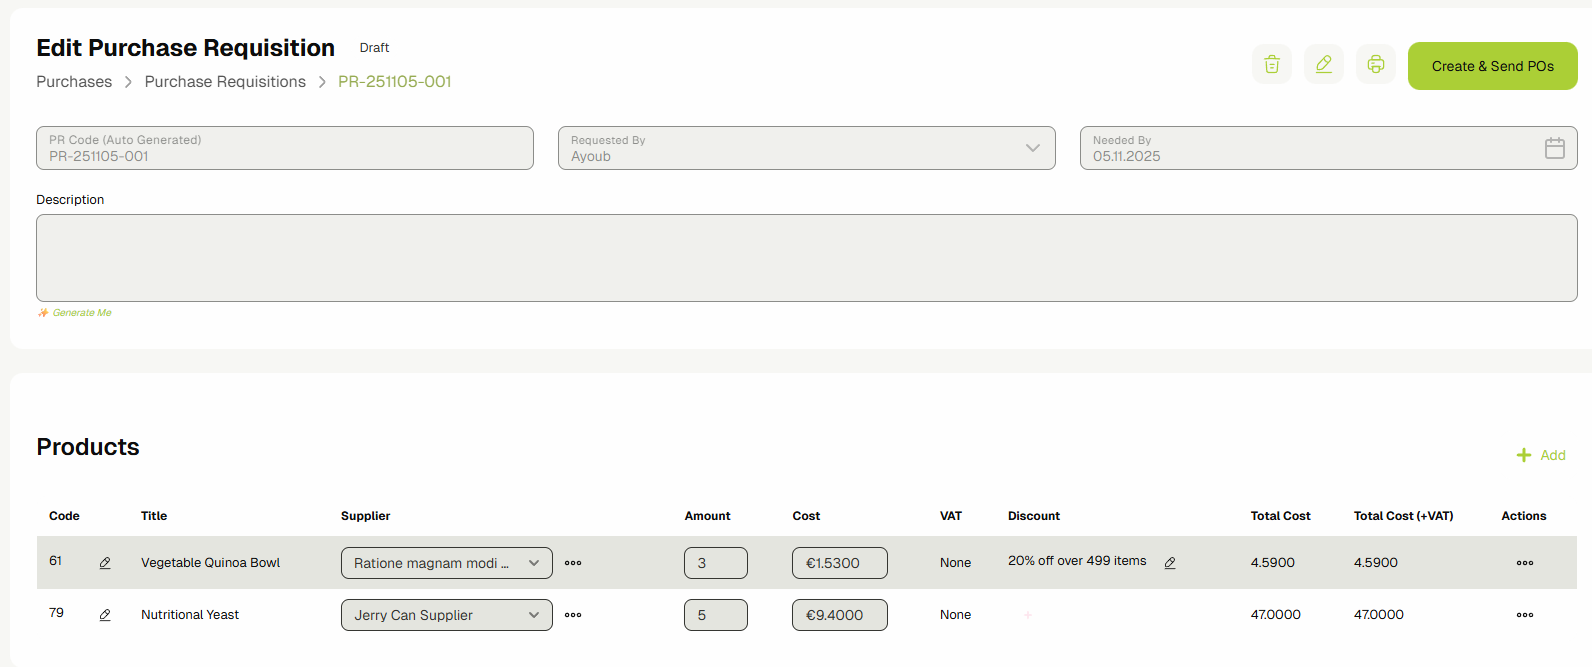This screenshot has height=667, width=1592.
Task: Open Jerry Can Supplier dropdown
Action: (446, 615)
